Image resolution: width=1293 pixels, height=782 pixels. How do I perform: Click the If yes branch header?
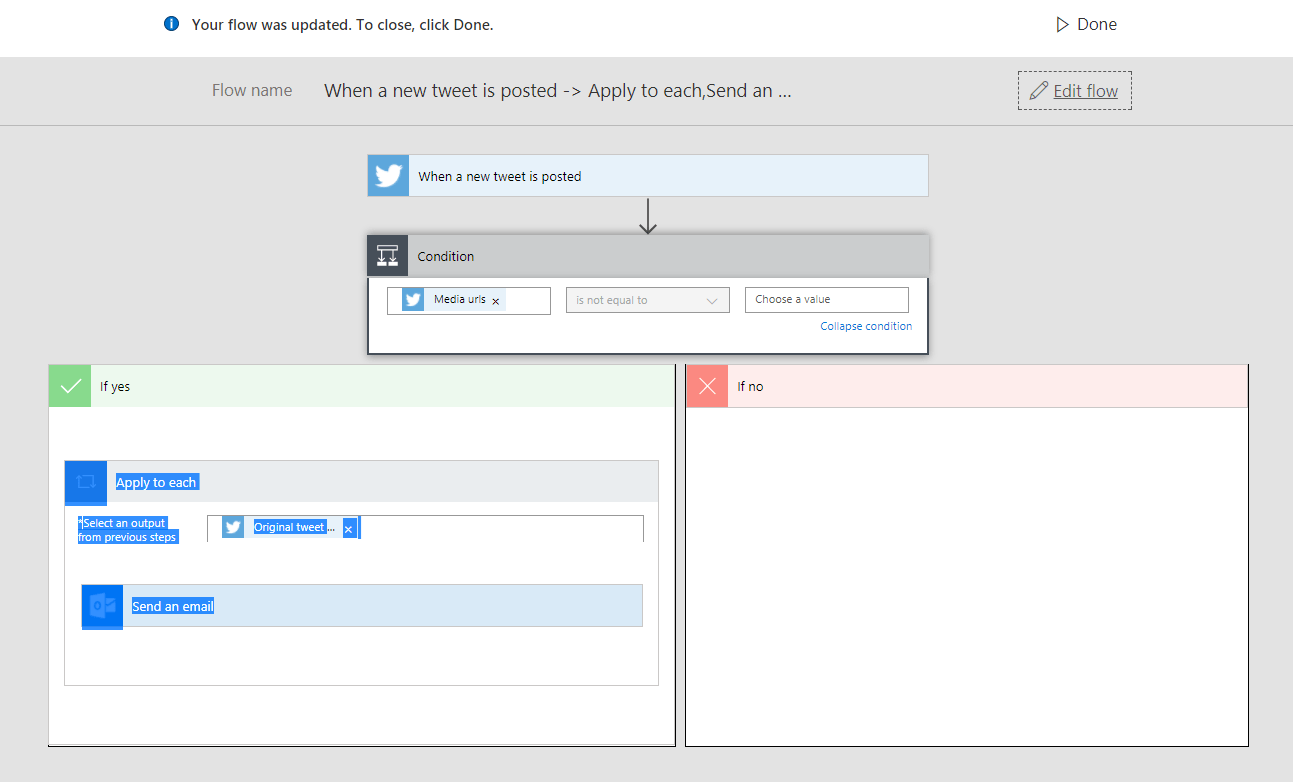[362, 386]
